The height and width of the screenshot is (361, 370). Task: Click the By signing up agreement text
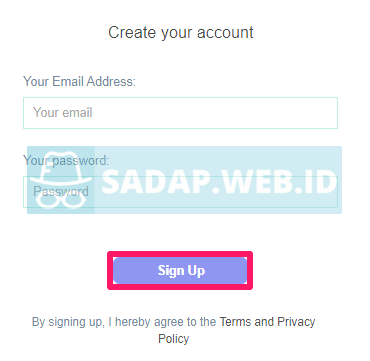tap(174, 330)
